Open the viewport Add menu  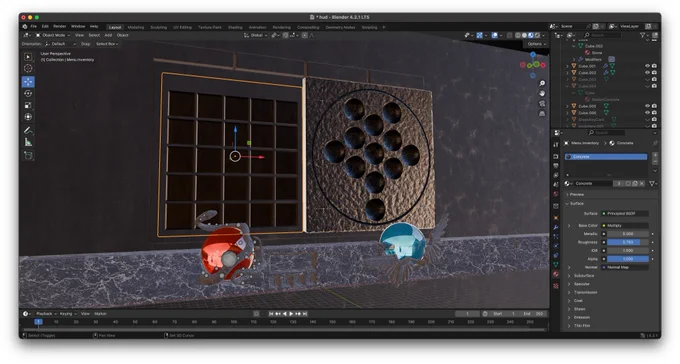click(x=108, y=35)
